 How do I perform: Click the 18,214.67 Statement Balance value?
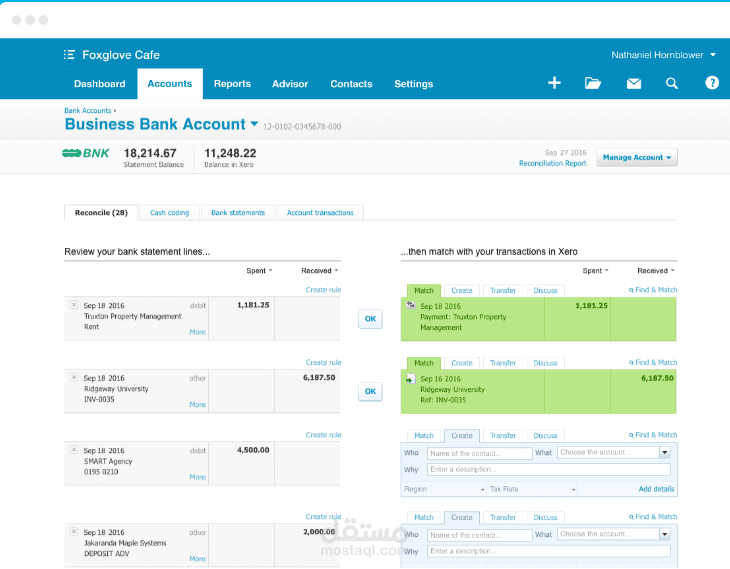pos(150,153)
